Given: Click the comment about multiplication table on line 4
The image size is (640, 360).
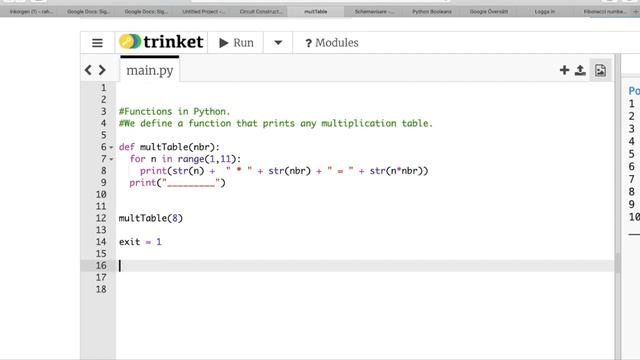Looking at the screenshot, I should point(276,123).
